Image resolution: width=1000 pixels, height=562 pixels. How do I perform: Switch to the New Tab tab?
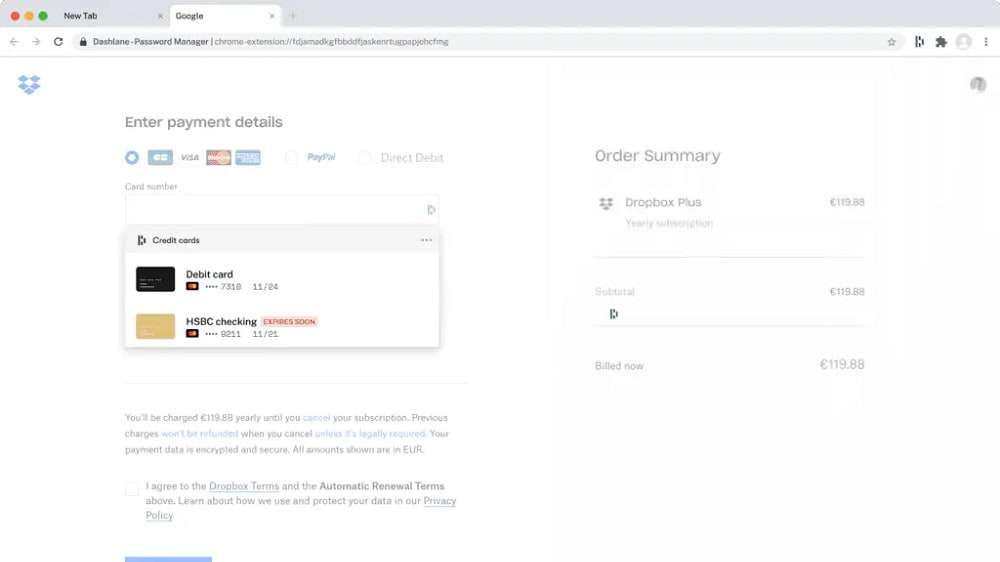(111, 16)
